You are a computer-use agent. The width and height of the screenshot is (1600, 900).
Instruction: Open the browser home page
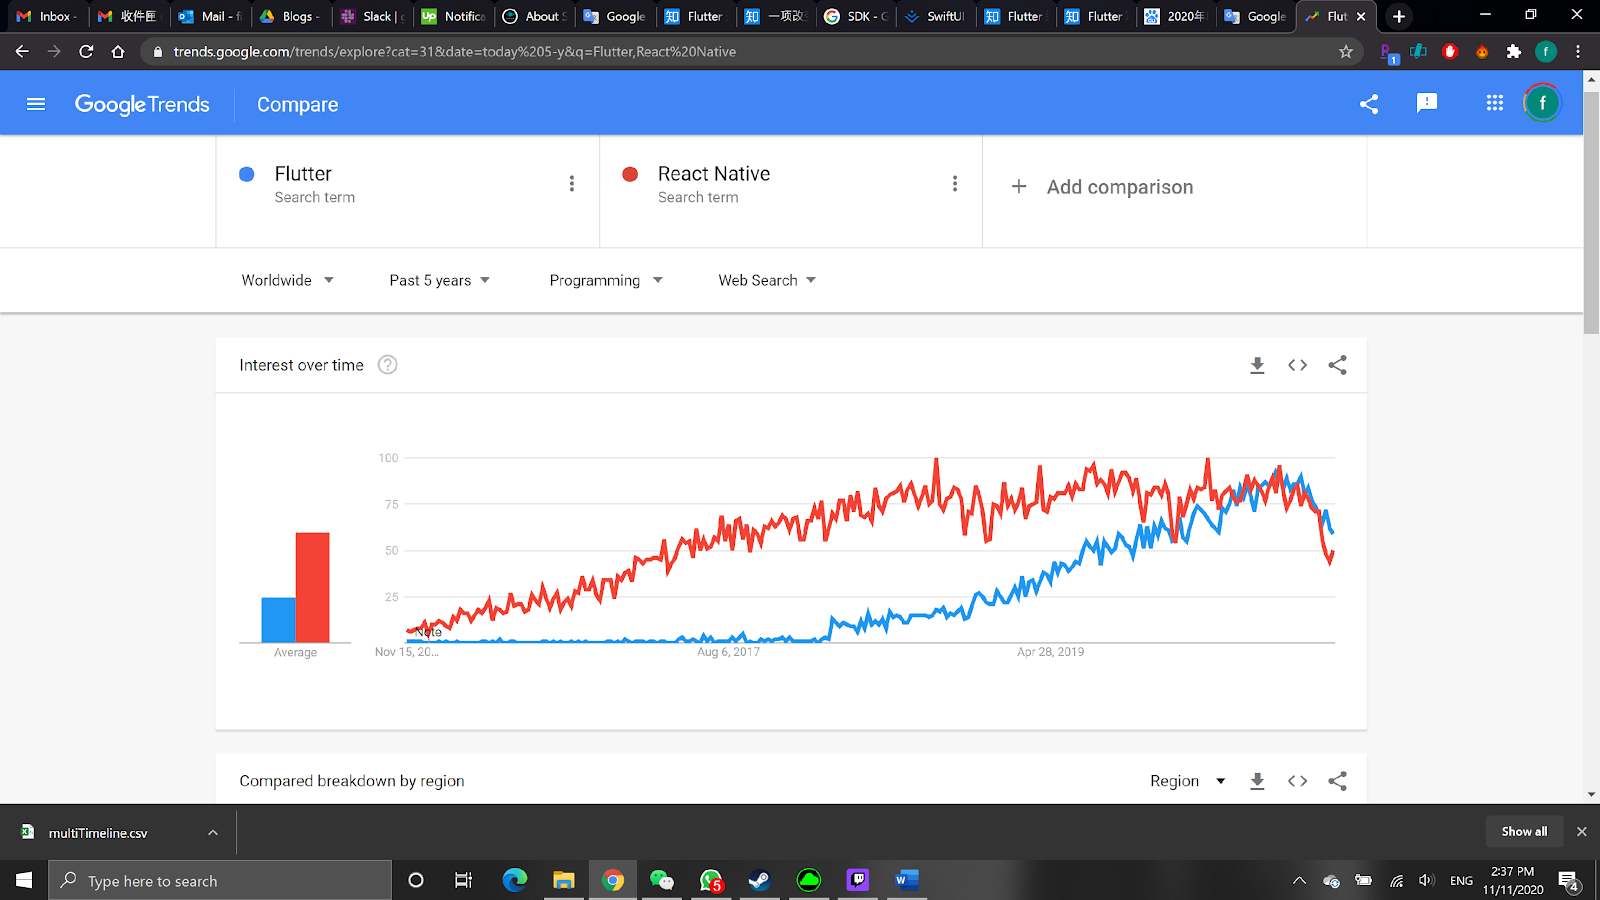[118, 52]
